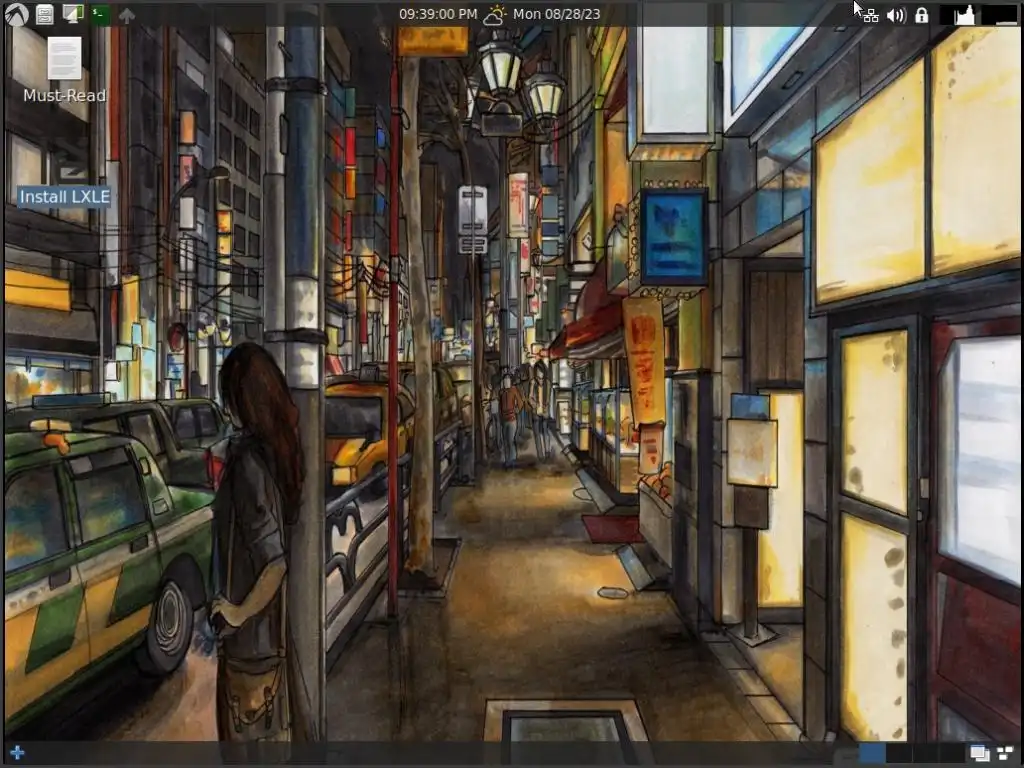Select the Install LXLE desktop shortcut
Screen dimensions: 1024x768
pos(64,196)
